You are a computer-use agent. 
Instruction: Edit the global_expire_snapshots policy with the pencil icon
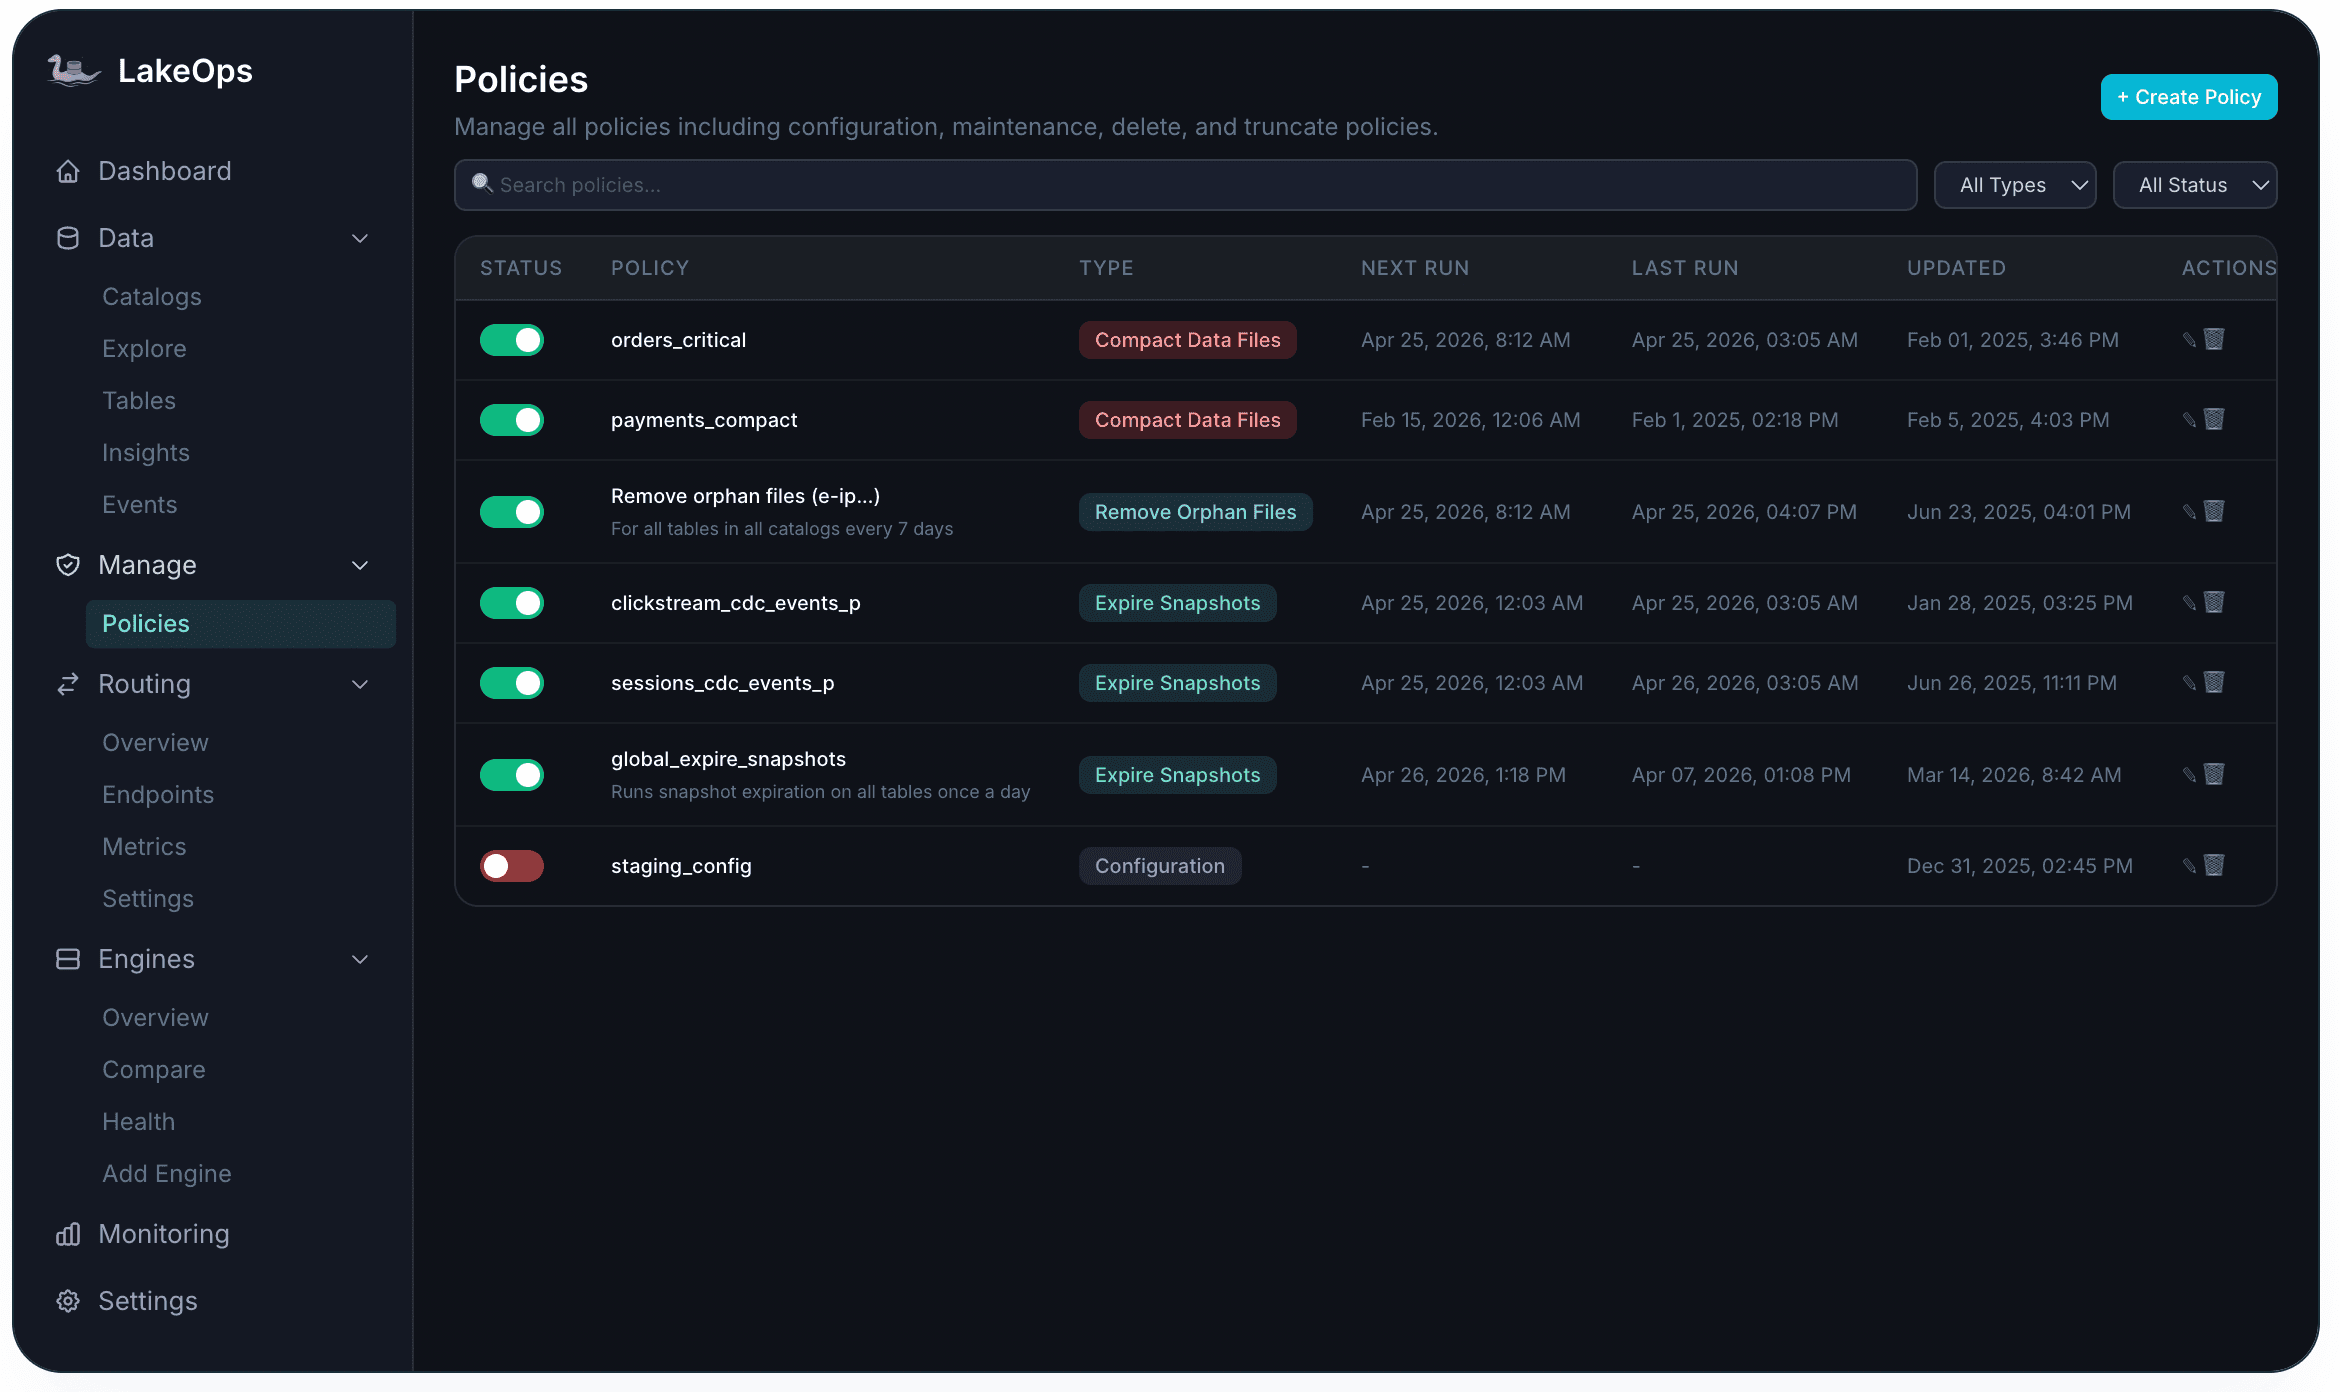[x=2189, y=775]
